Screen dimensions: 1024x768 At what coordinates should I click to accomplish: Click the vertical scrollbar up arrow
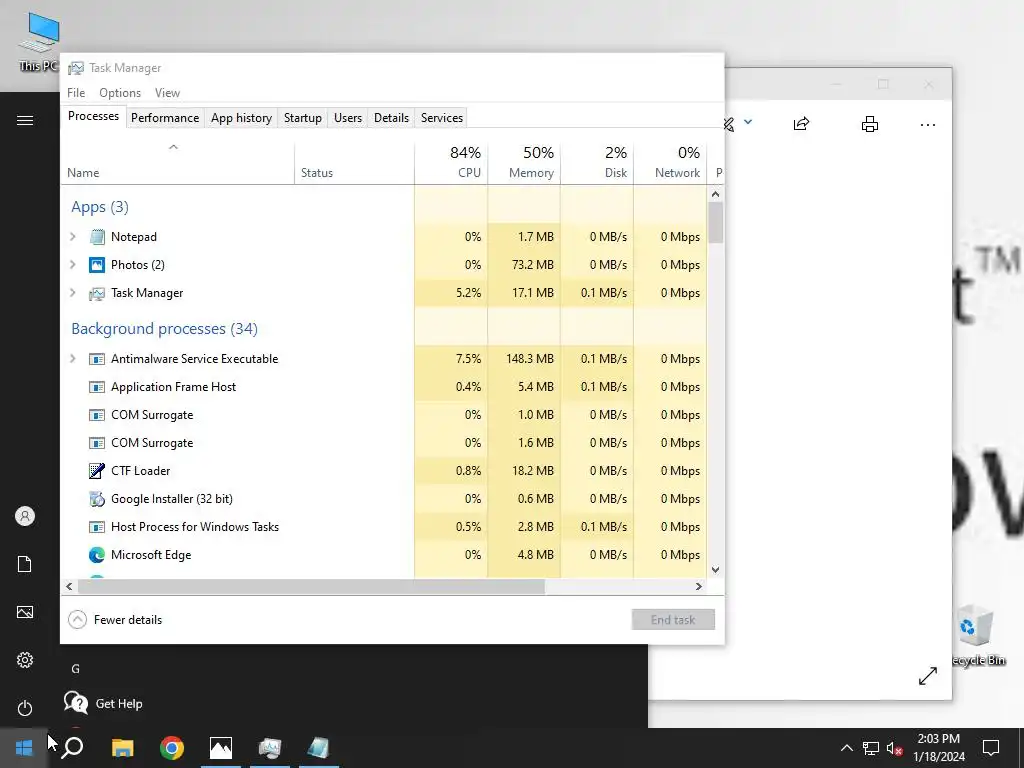[x=715, y=194]
